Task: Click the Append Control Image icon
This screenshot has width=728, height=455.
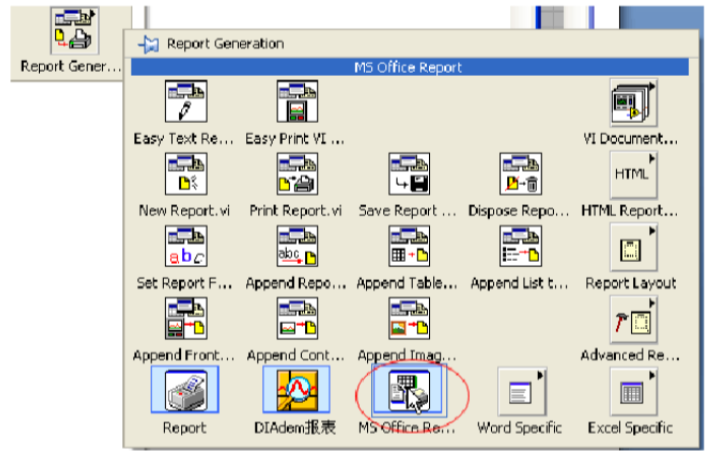Action: click(x=297, y=318)
